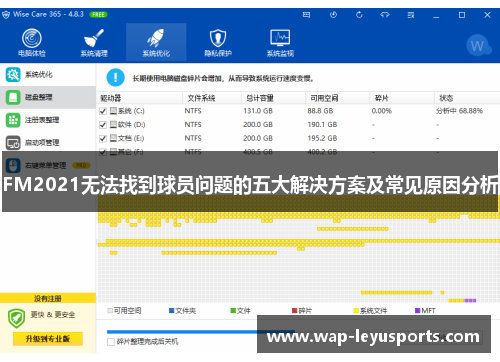The image size is (500, 362).
Task: Click the drive icon of 软件 (D:)
Action: pos(113,124)
